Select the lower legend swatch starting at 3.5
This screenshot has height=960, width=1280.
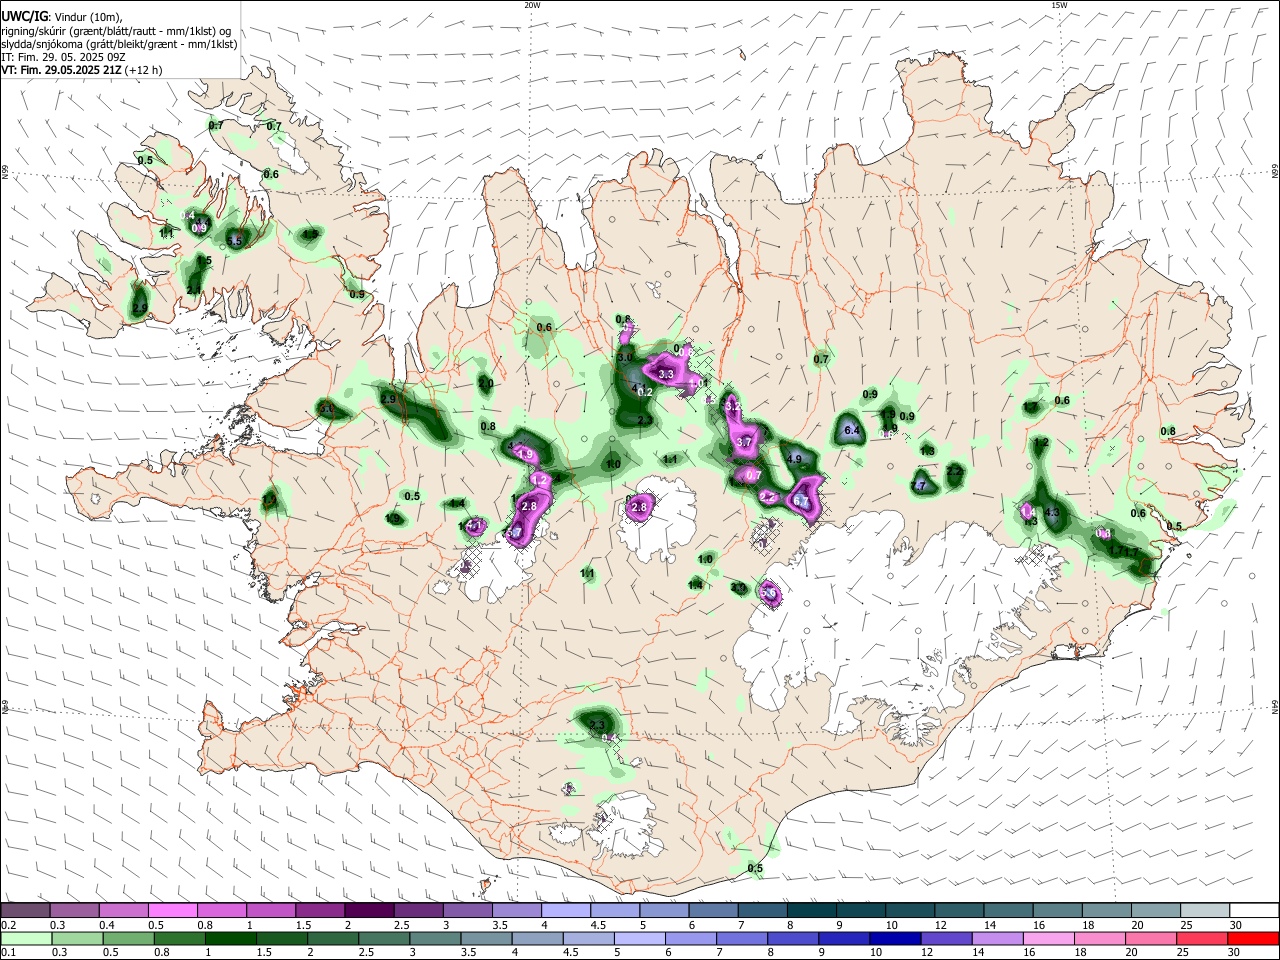click(486, 938)
